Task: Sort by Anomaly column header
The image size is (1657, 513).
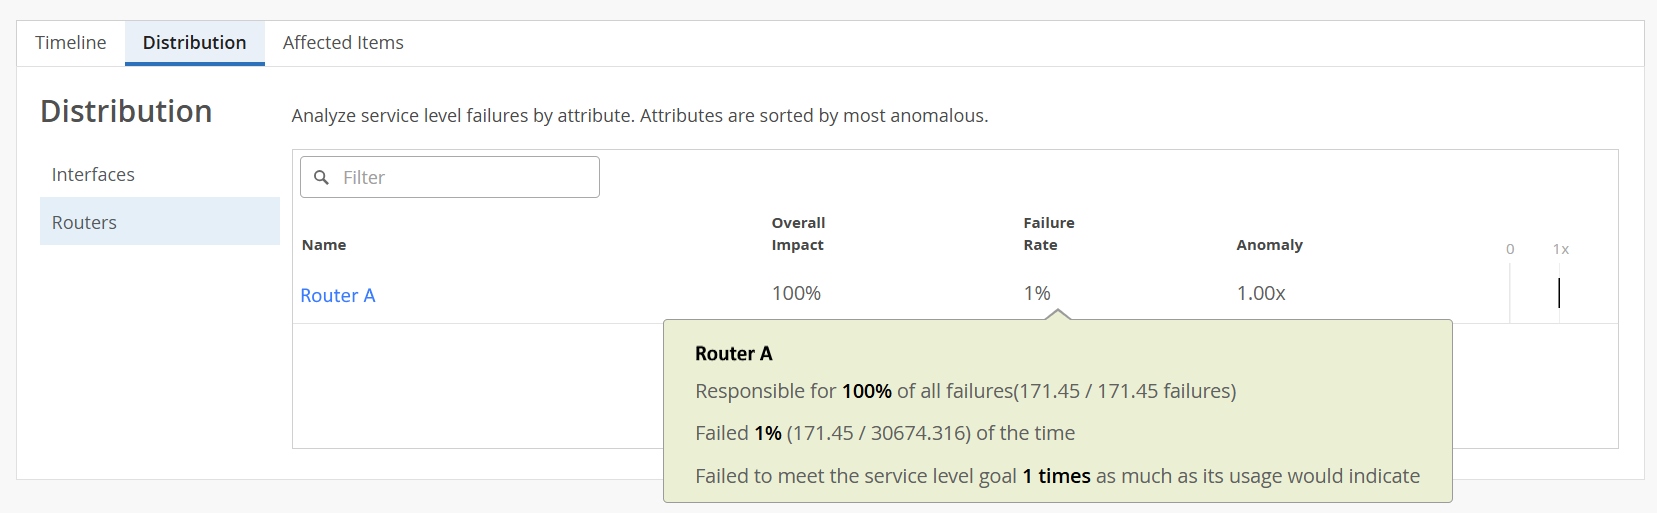Action: tap(1269, 245)
